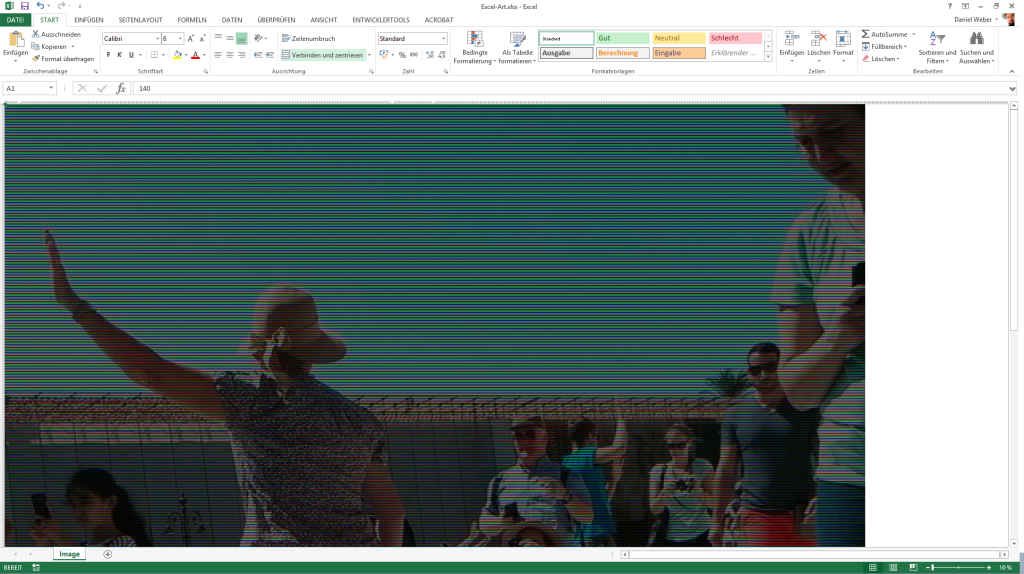1024x574 pixels.
Task: Toggle underline formatting (U)
Action: click(x=131, y=55)
